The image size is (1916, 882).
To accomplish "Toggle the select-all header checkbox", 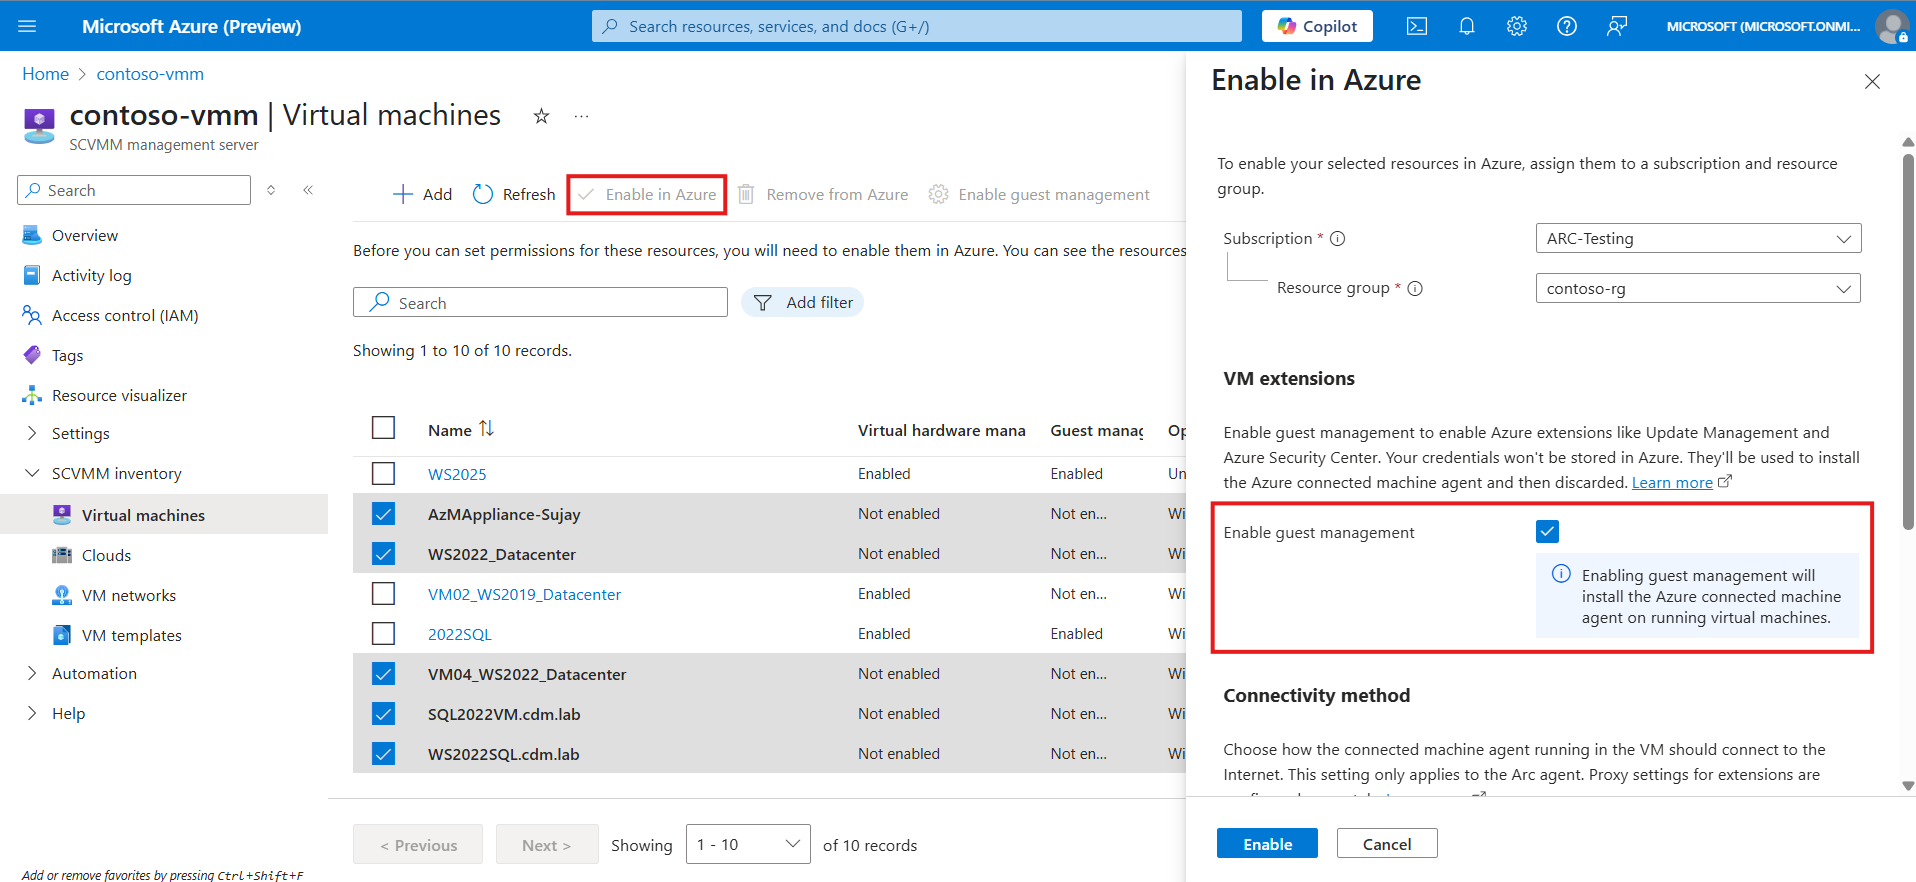I will click(x=383, y=428).
